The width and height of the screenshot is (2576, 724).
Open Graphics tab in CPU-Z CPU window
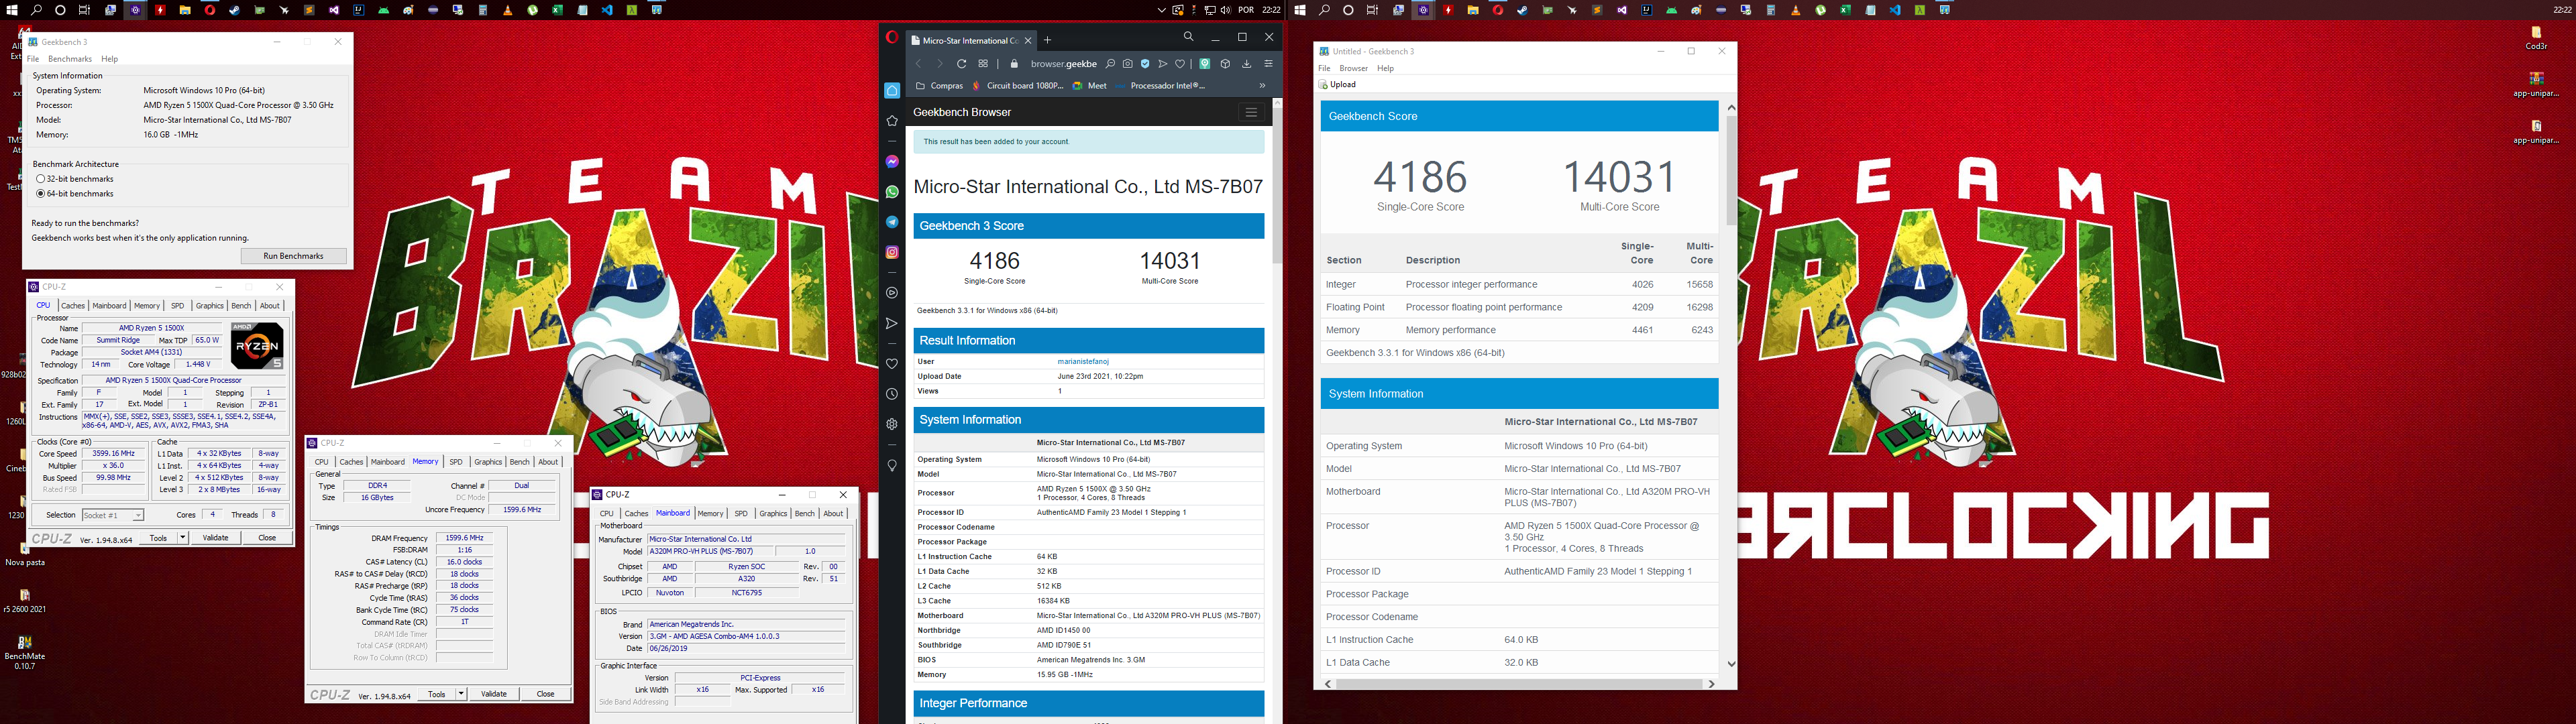coord(210,306)
